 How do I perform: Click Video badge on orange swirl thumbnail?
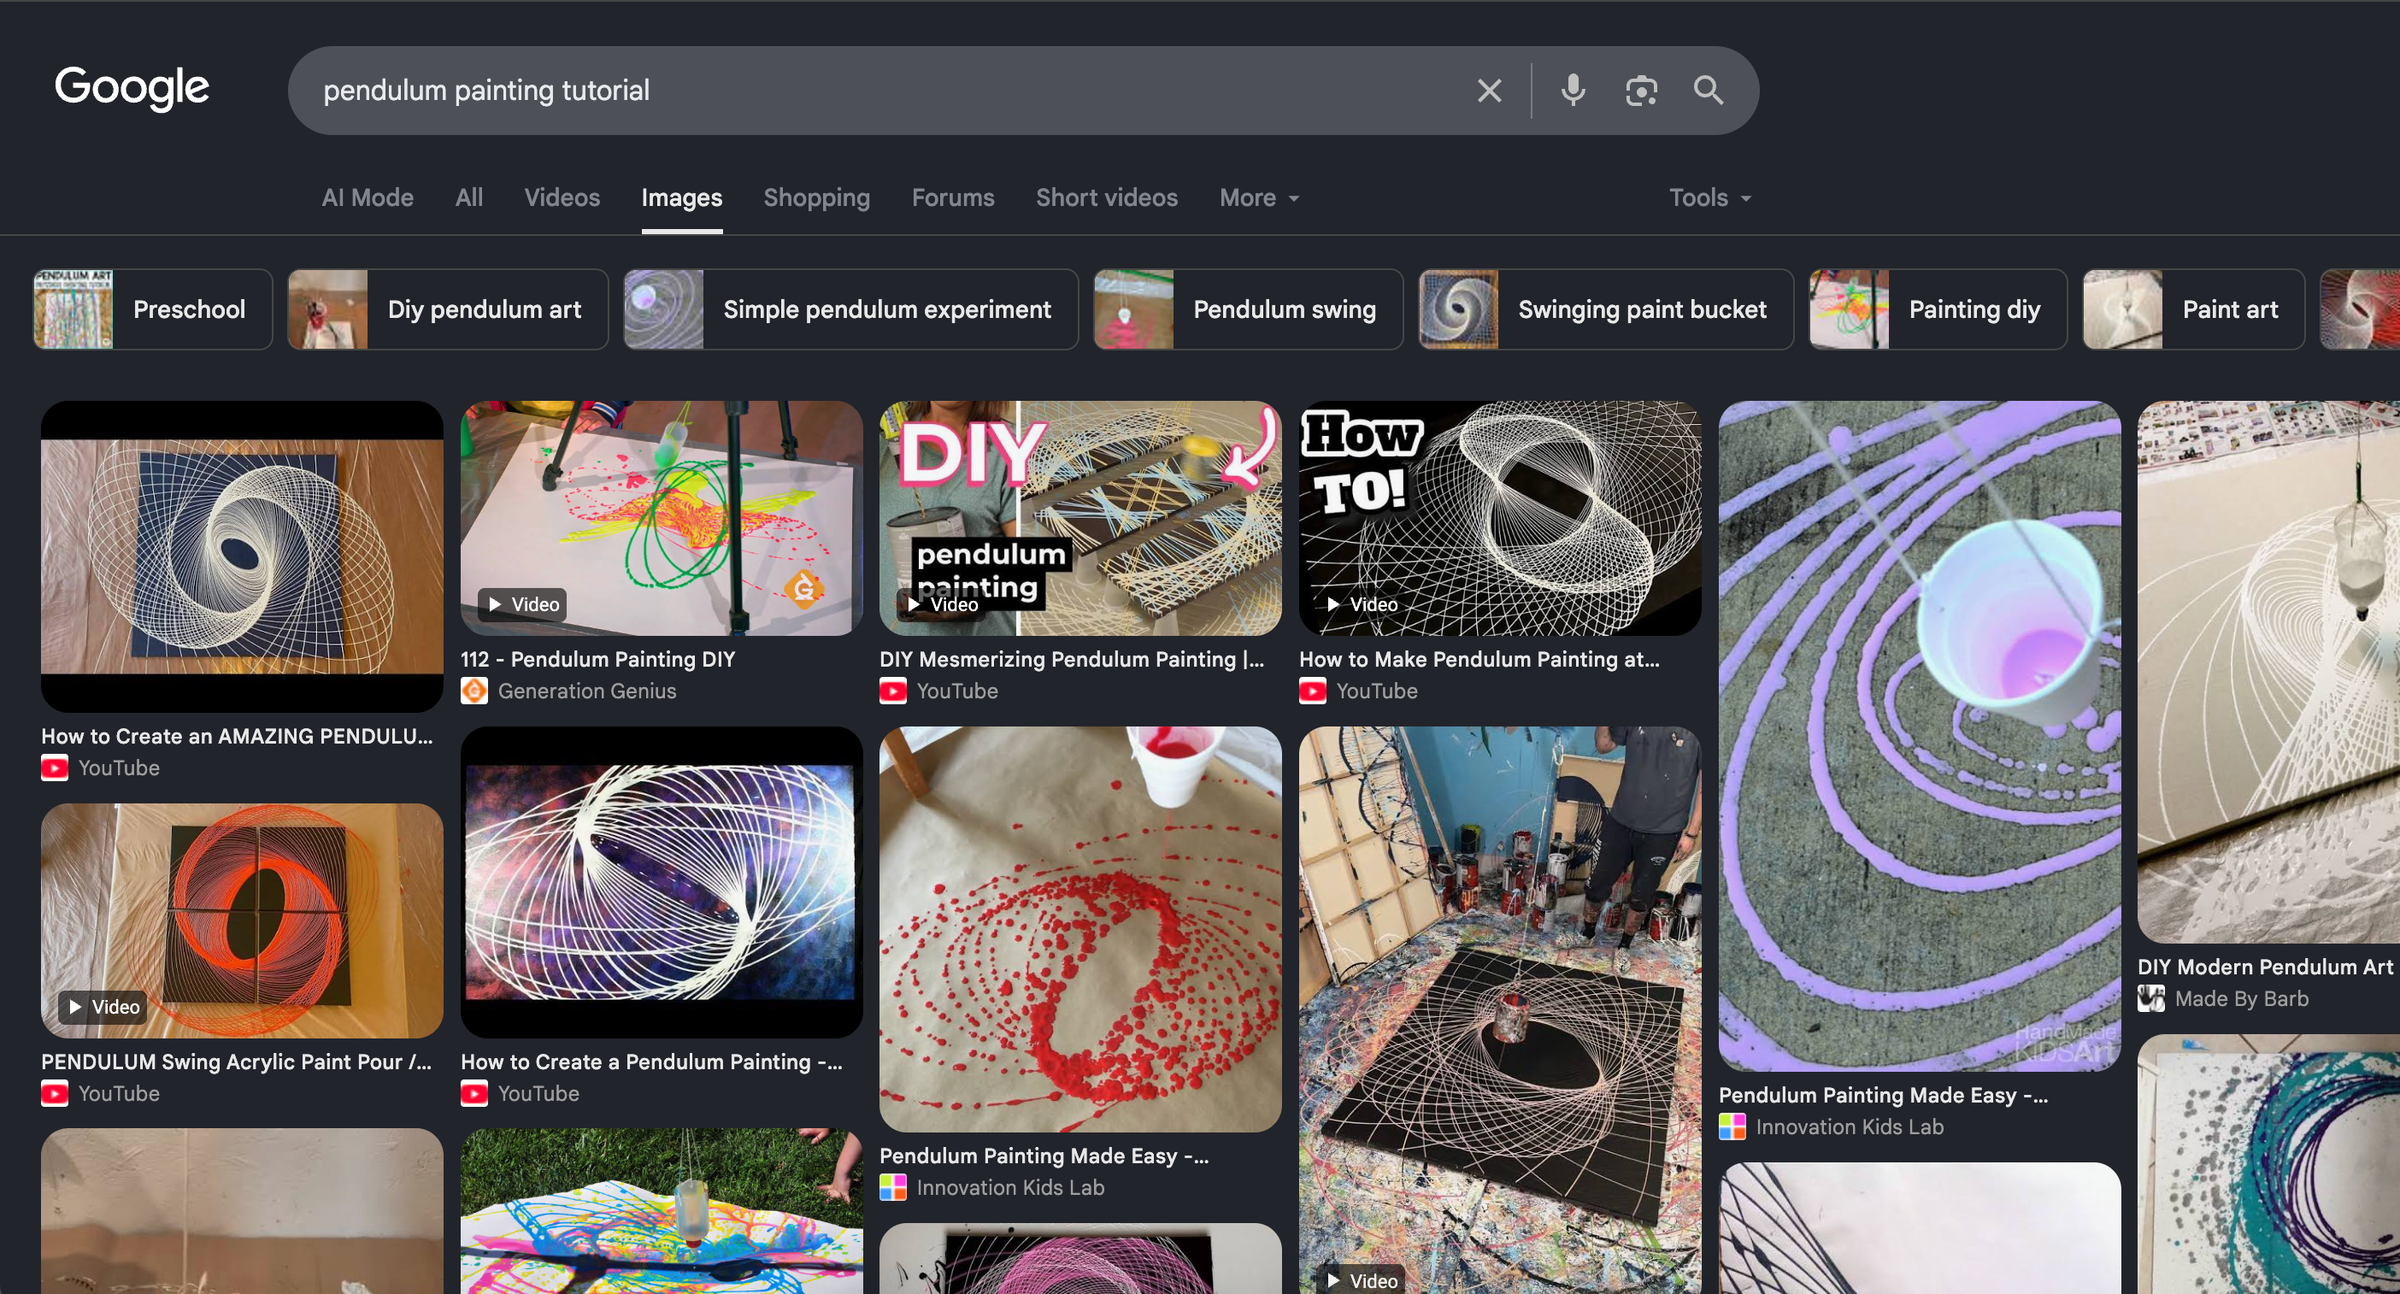102,1007
